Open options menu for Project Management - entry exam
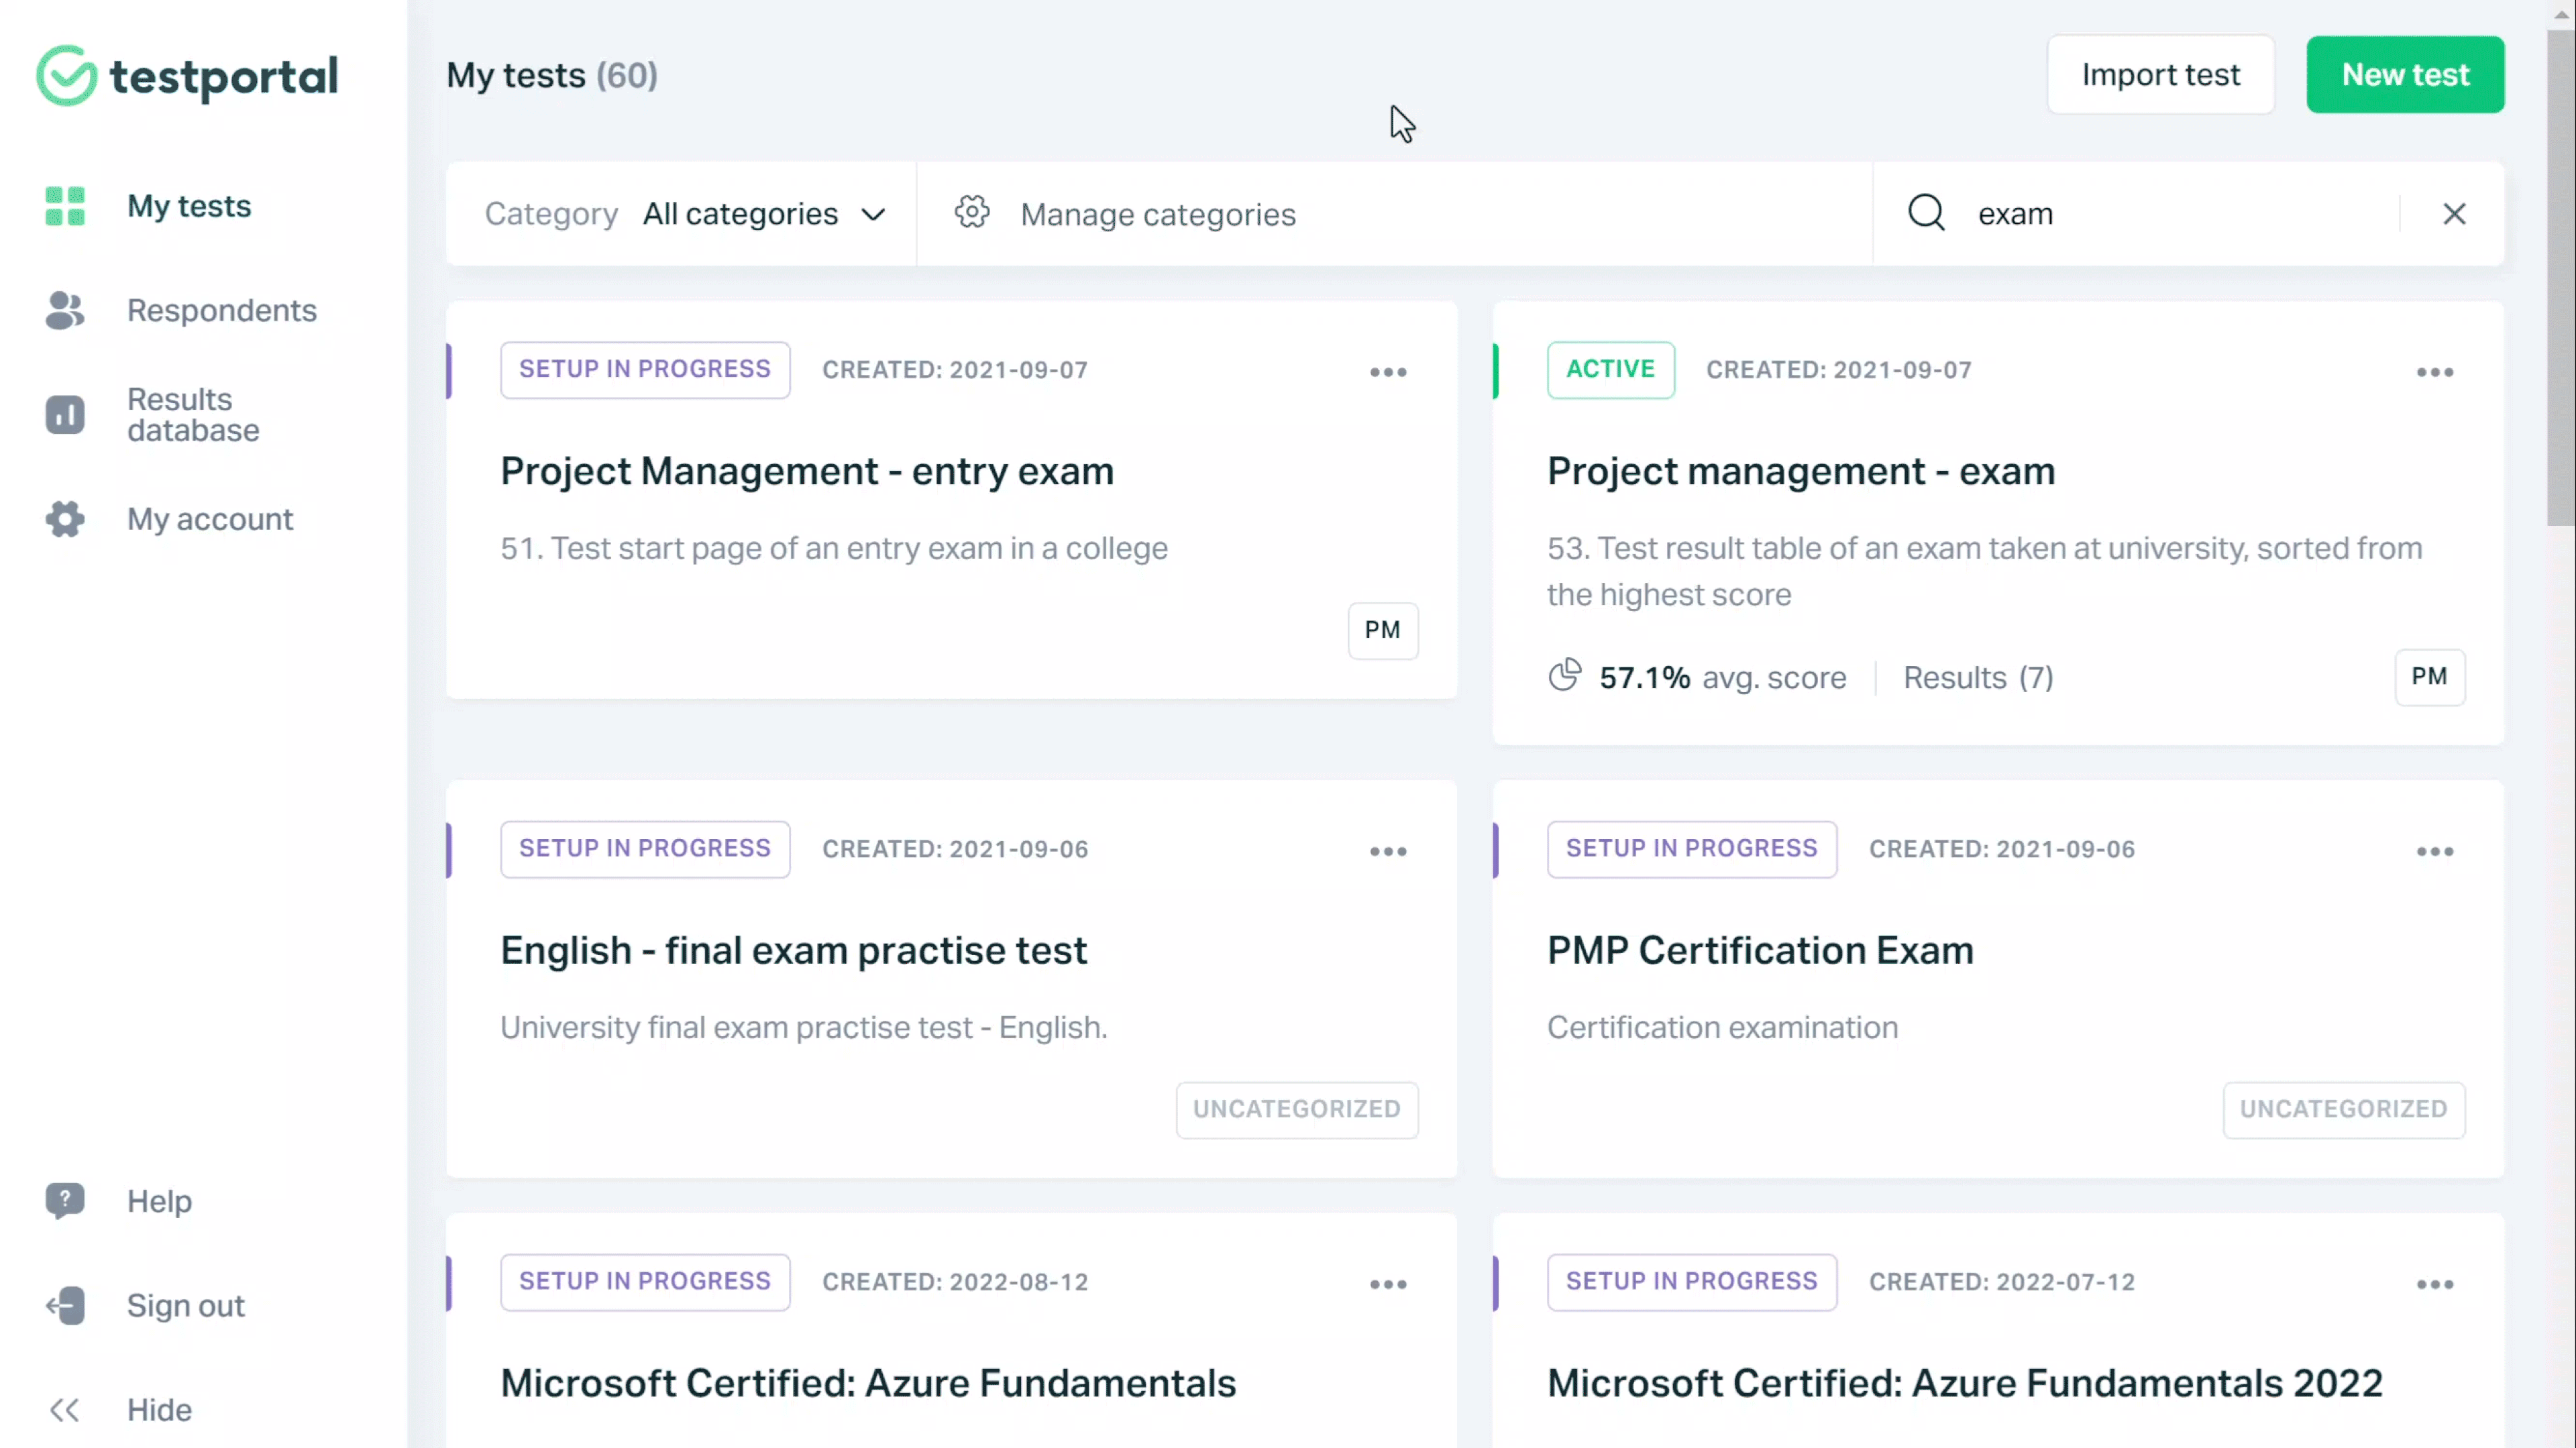 [1388, 372]
